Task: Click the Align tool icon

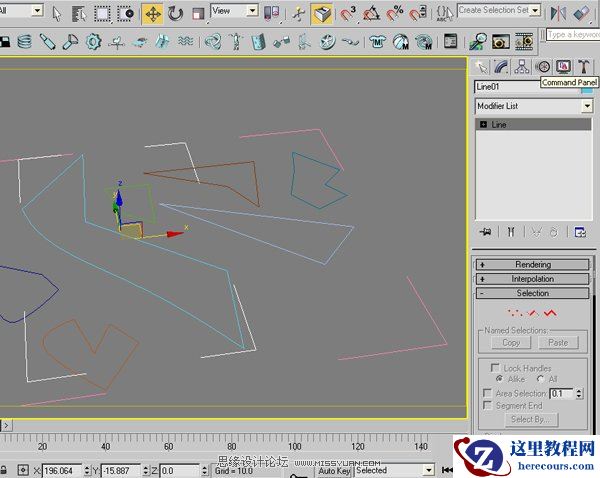Action: [x=582, y=14]
